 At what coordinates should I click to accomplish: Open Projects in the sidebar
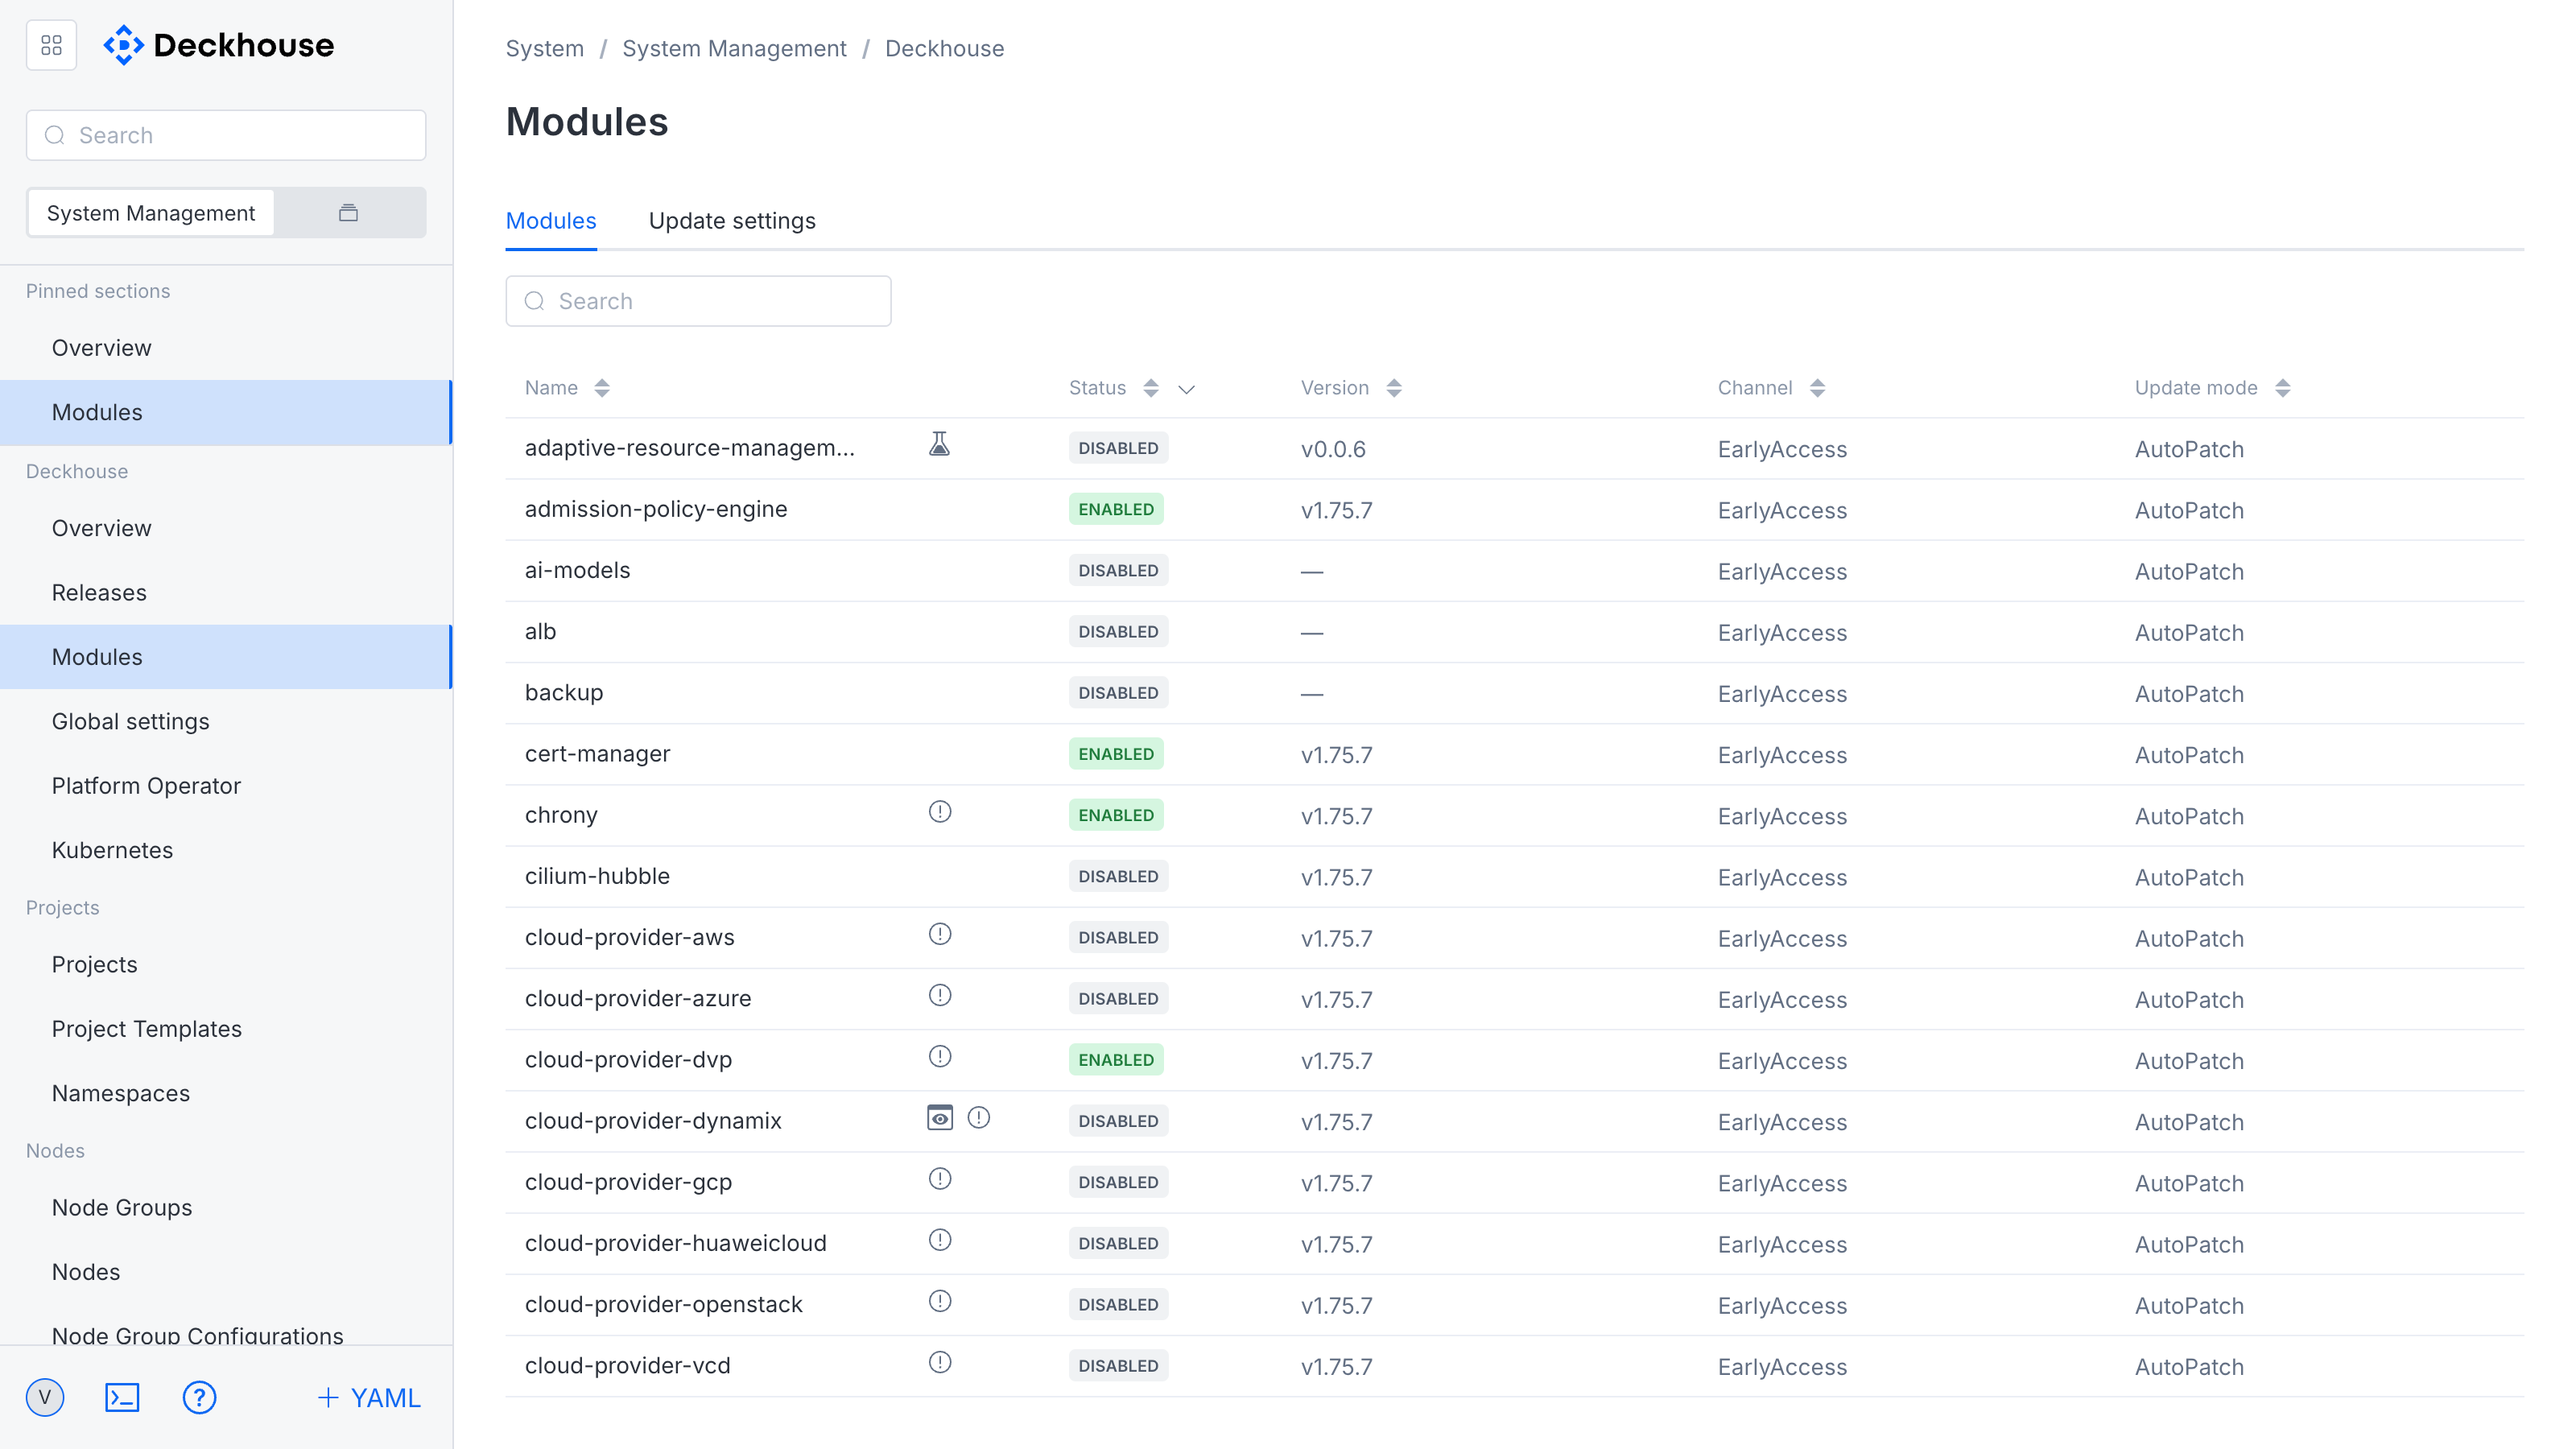[x=226, y=964]
